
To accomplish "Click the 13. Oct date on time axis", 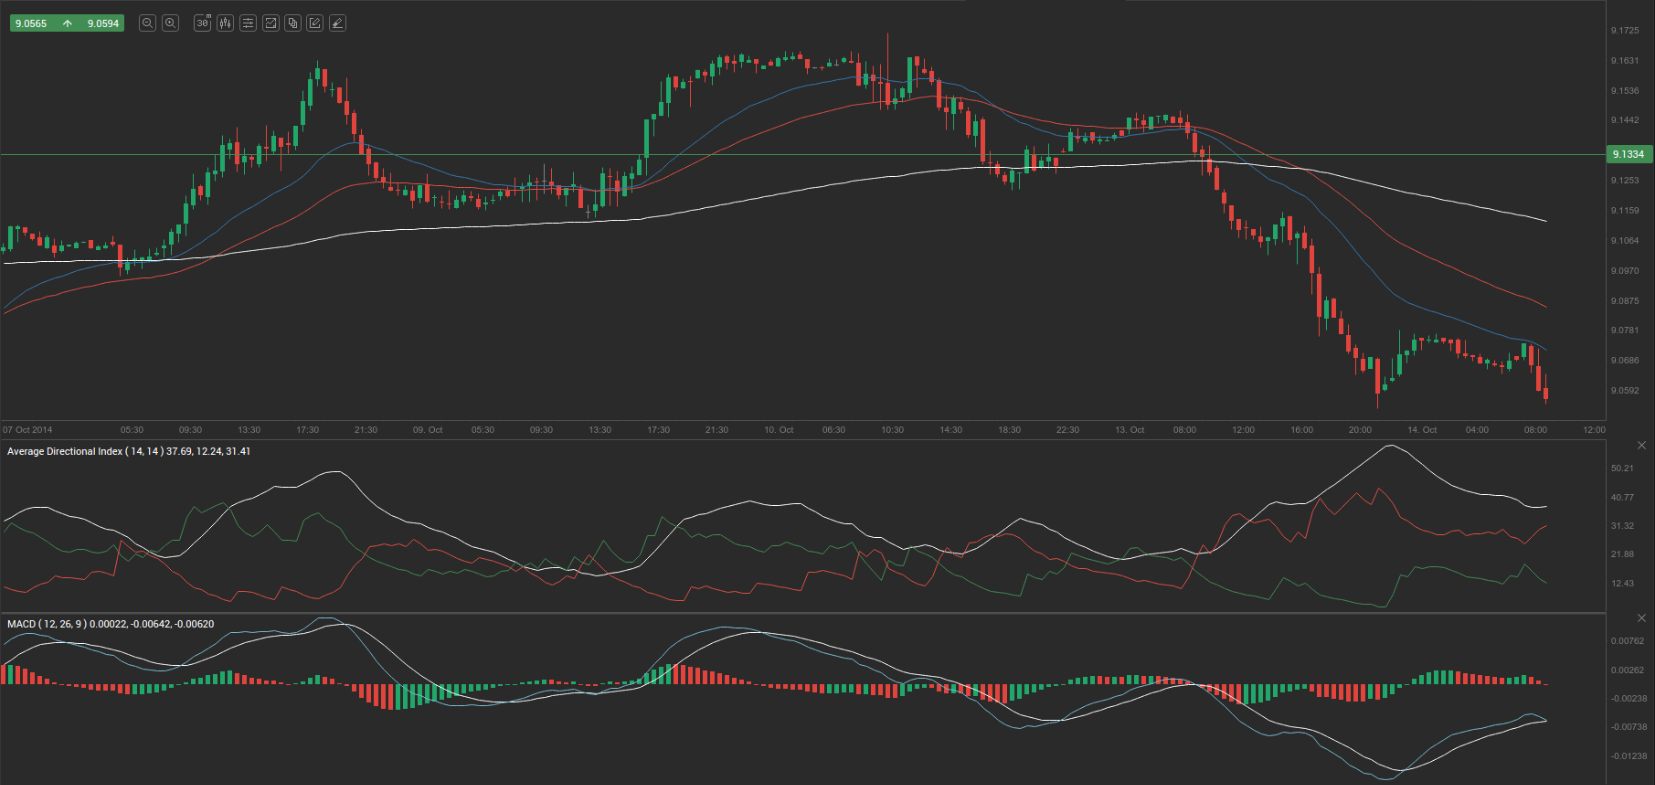I will coord(1129,430).
